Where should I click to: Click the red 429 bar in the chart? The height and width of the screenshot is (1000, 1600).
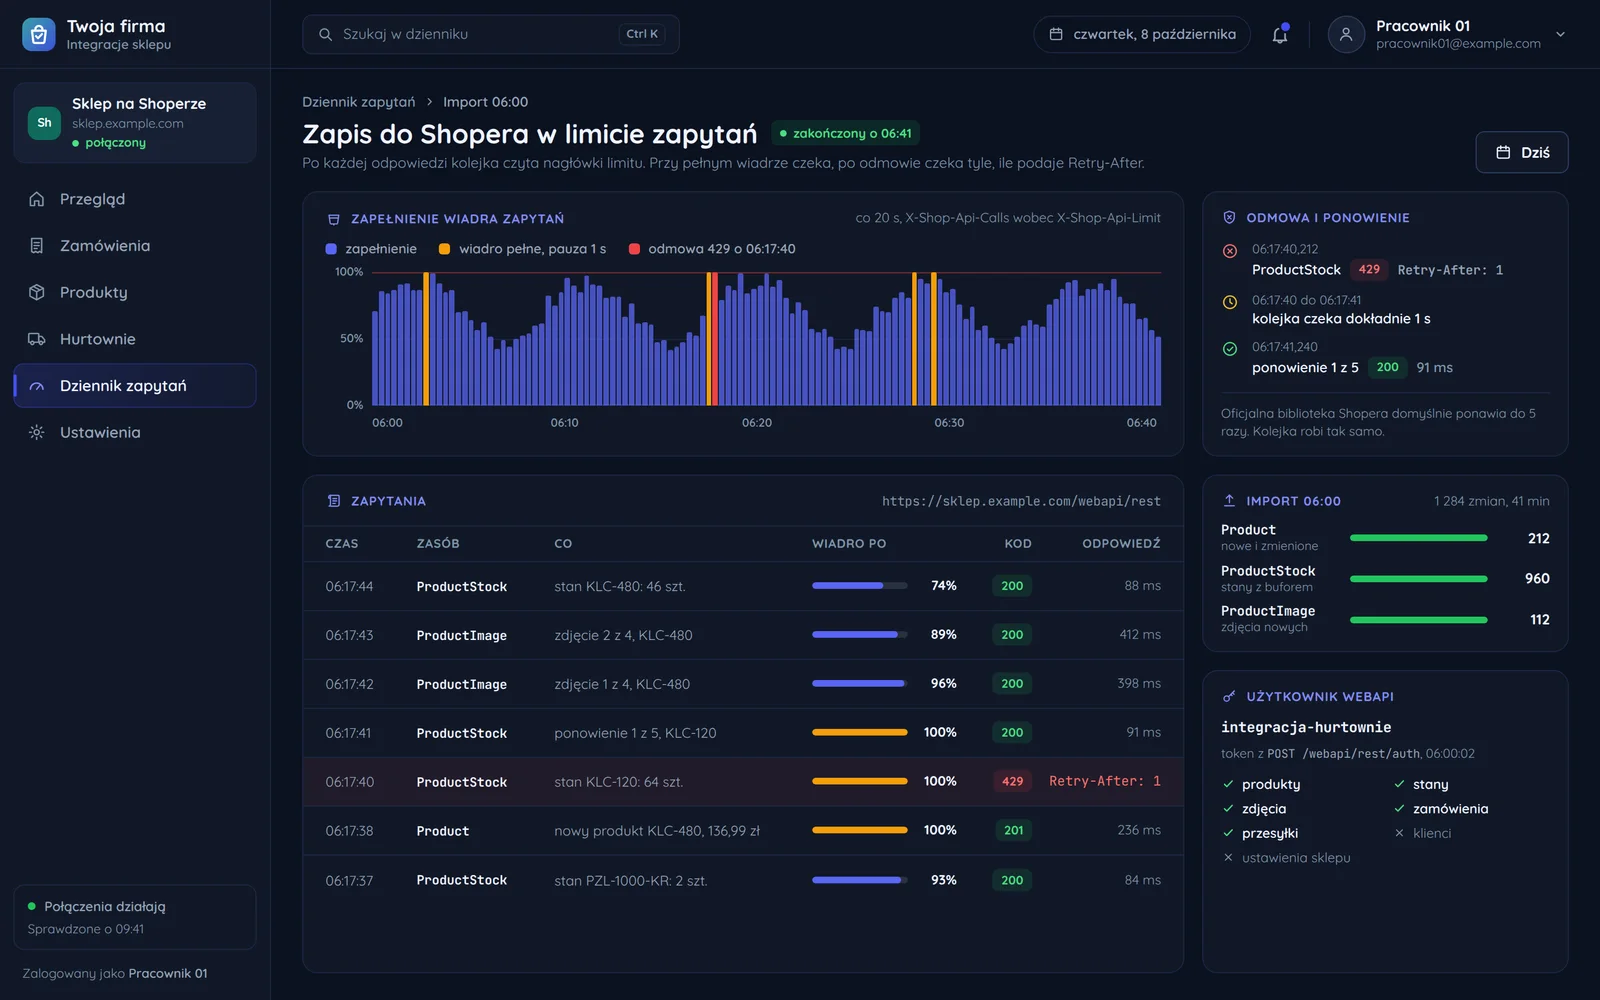click(x=714, y=339)
